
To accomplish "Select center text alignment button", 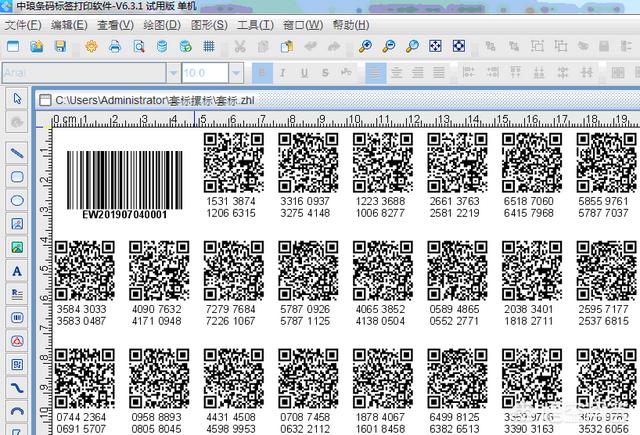I will (x=396, y=73).
